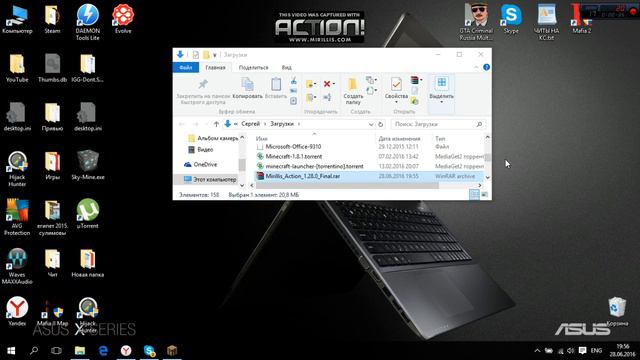Click the red Delete X icon
This screenshot has width=640, height=360.
tap(327, 84)
